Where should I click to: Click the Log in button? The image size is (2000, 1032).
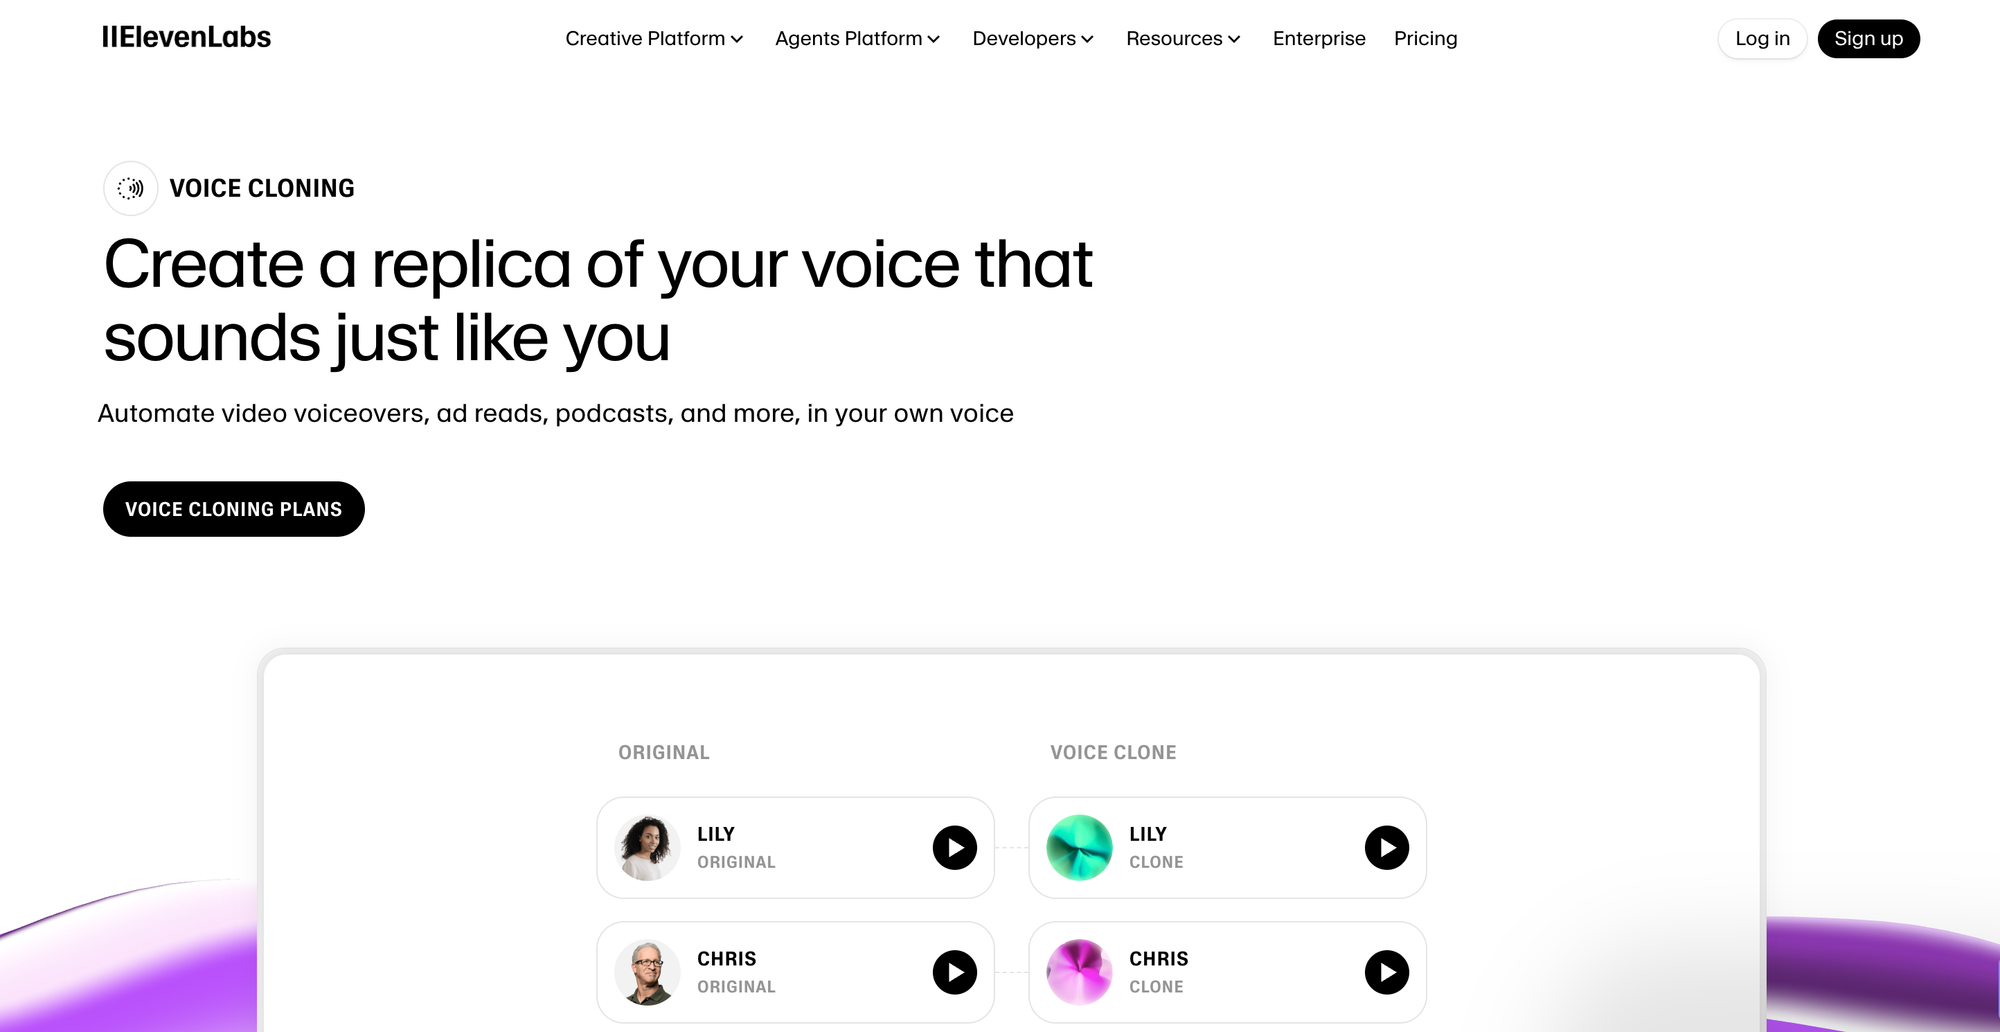coord(1762,39)
